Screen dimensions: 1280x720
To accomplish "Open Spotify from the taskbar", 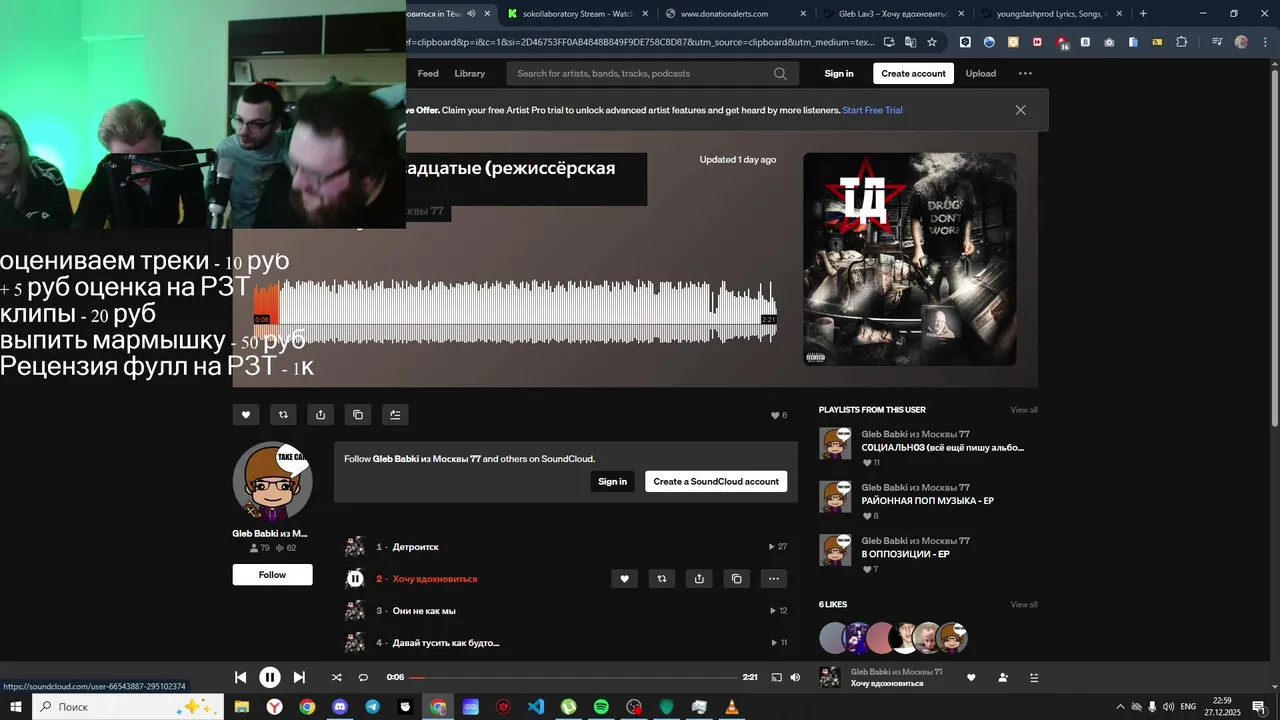I will 601,707.
